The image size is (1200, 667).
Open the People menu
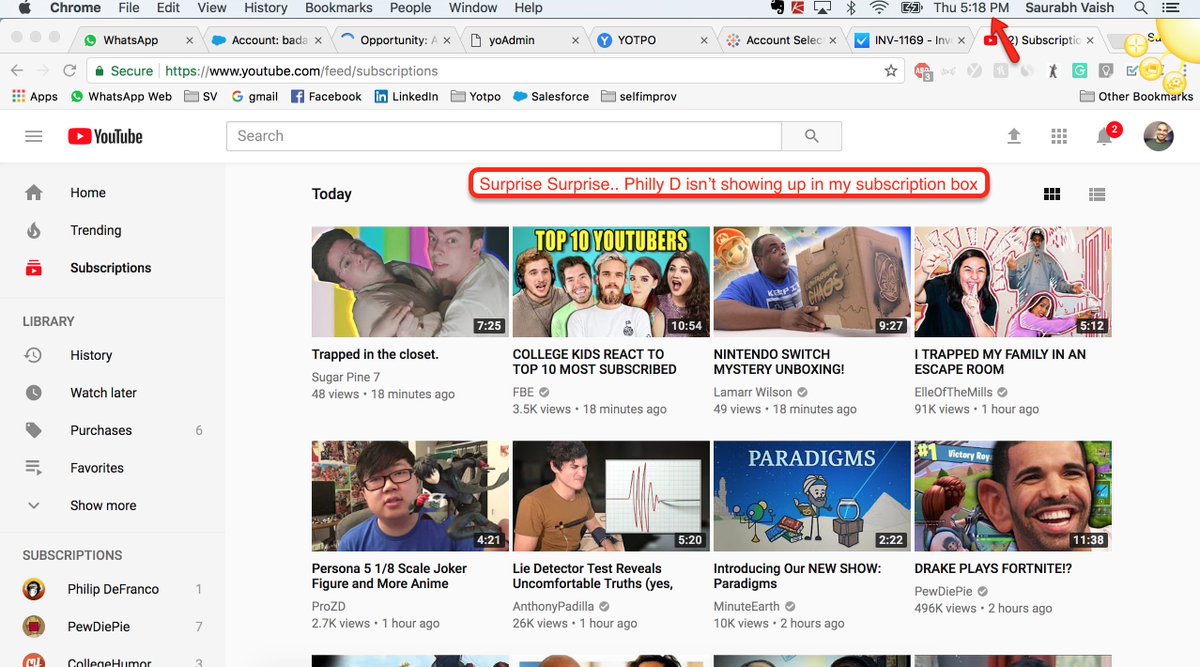point(411,8)
